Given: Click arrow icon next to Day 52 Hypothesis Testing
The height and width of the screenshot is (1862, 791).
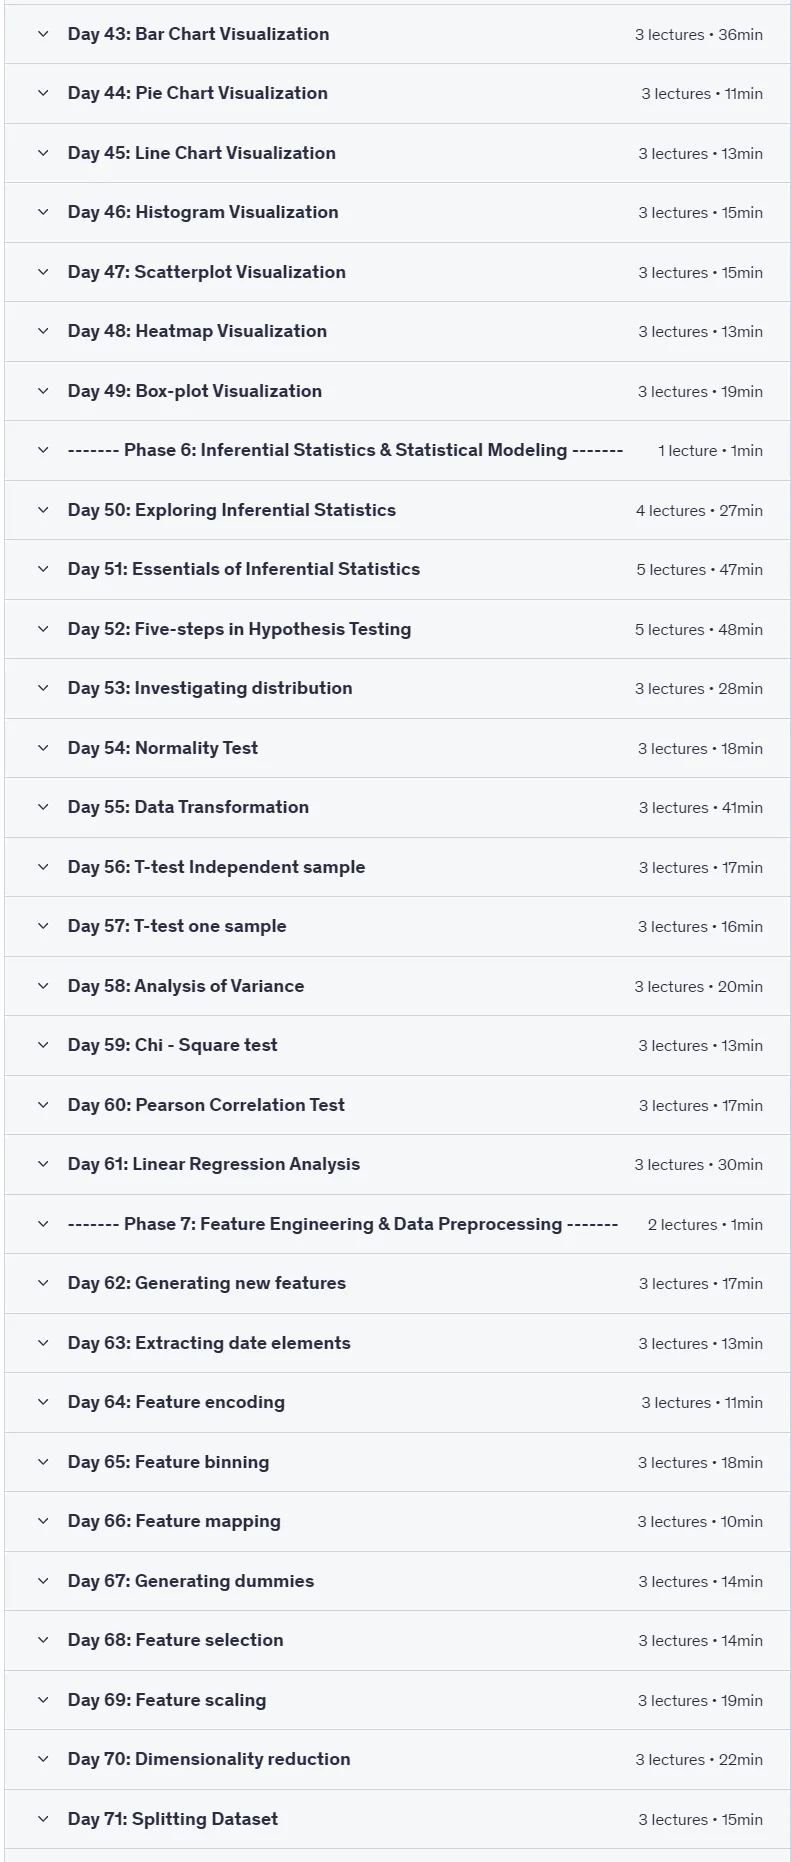Looking at the screenshot, I should pos(43,629).
